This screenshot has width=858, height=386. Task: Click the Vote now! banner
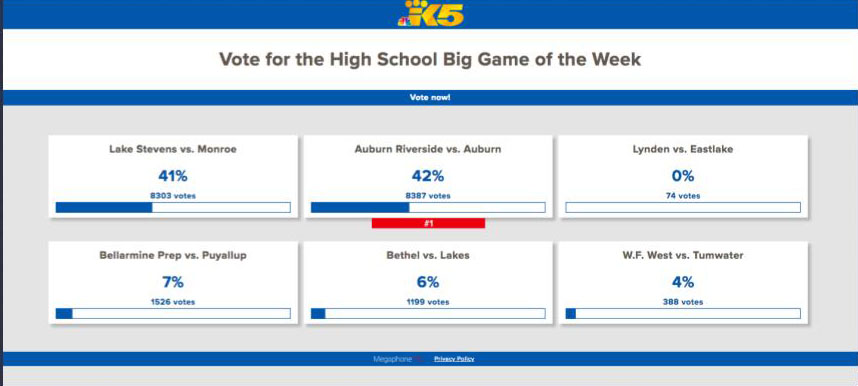point(430,97)
